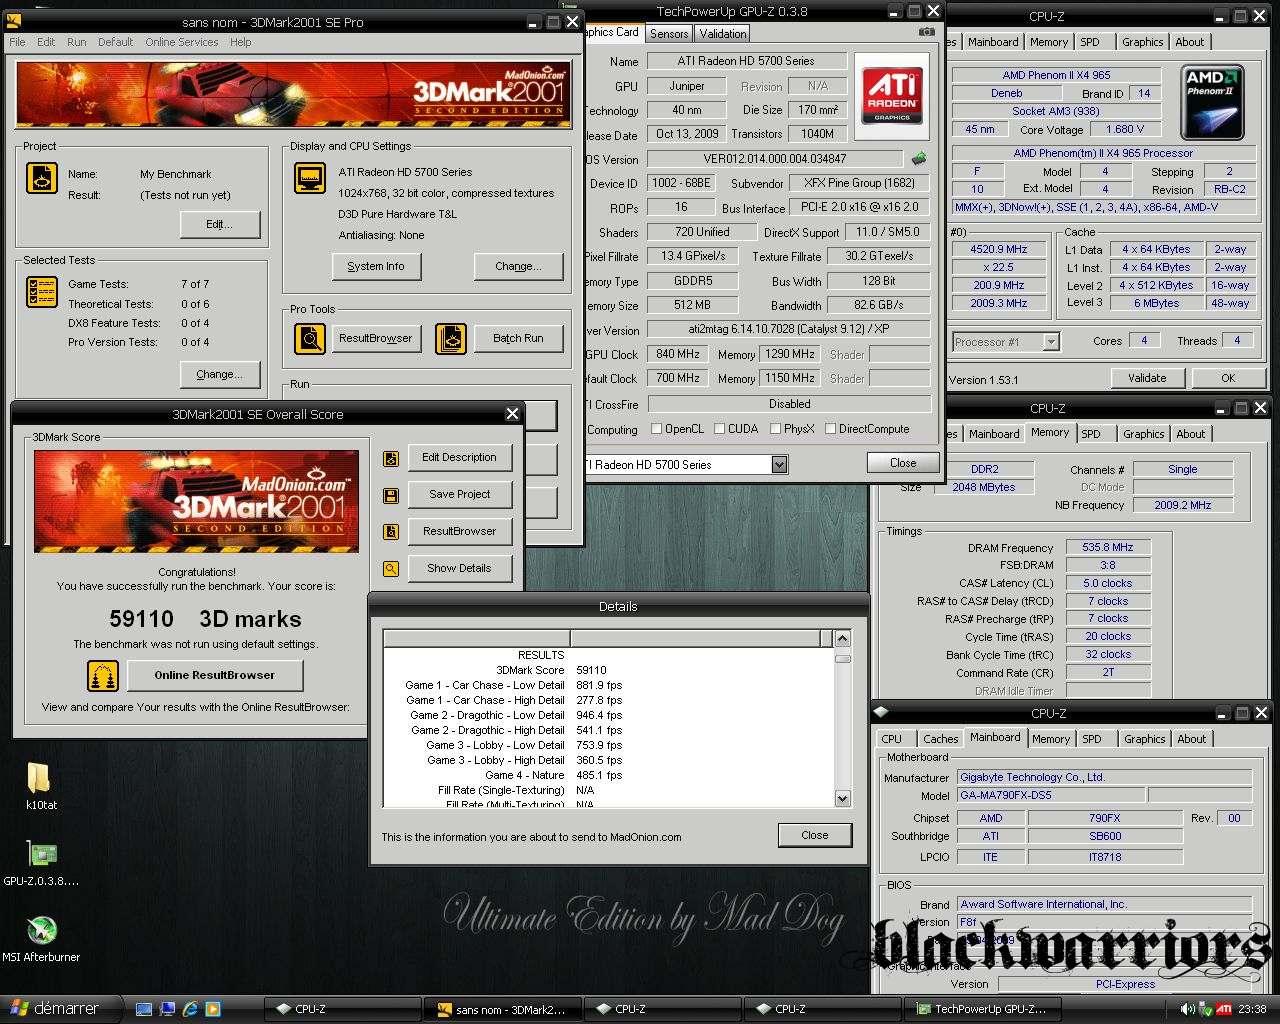Enable the DirectCompute checkbox in GPU-Z
This screenshot has width=1280, height=1024.
[x=831, y=429]
